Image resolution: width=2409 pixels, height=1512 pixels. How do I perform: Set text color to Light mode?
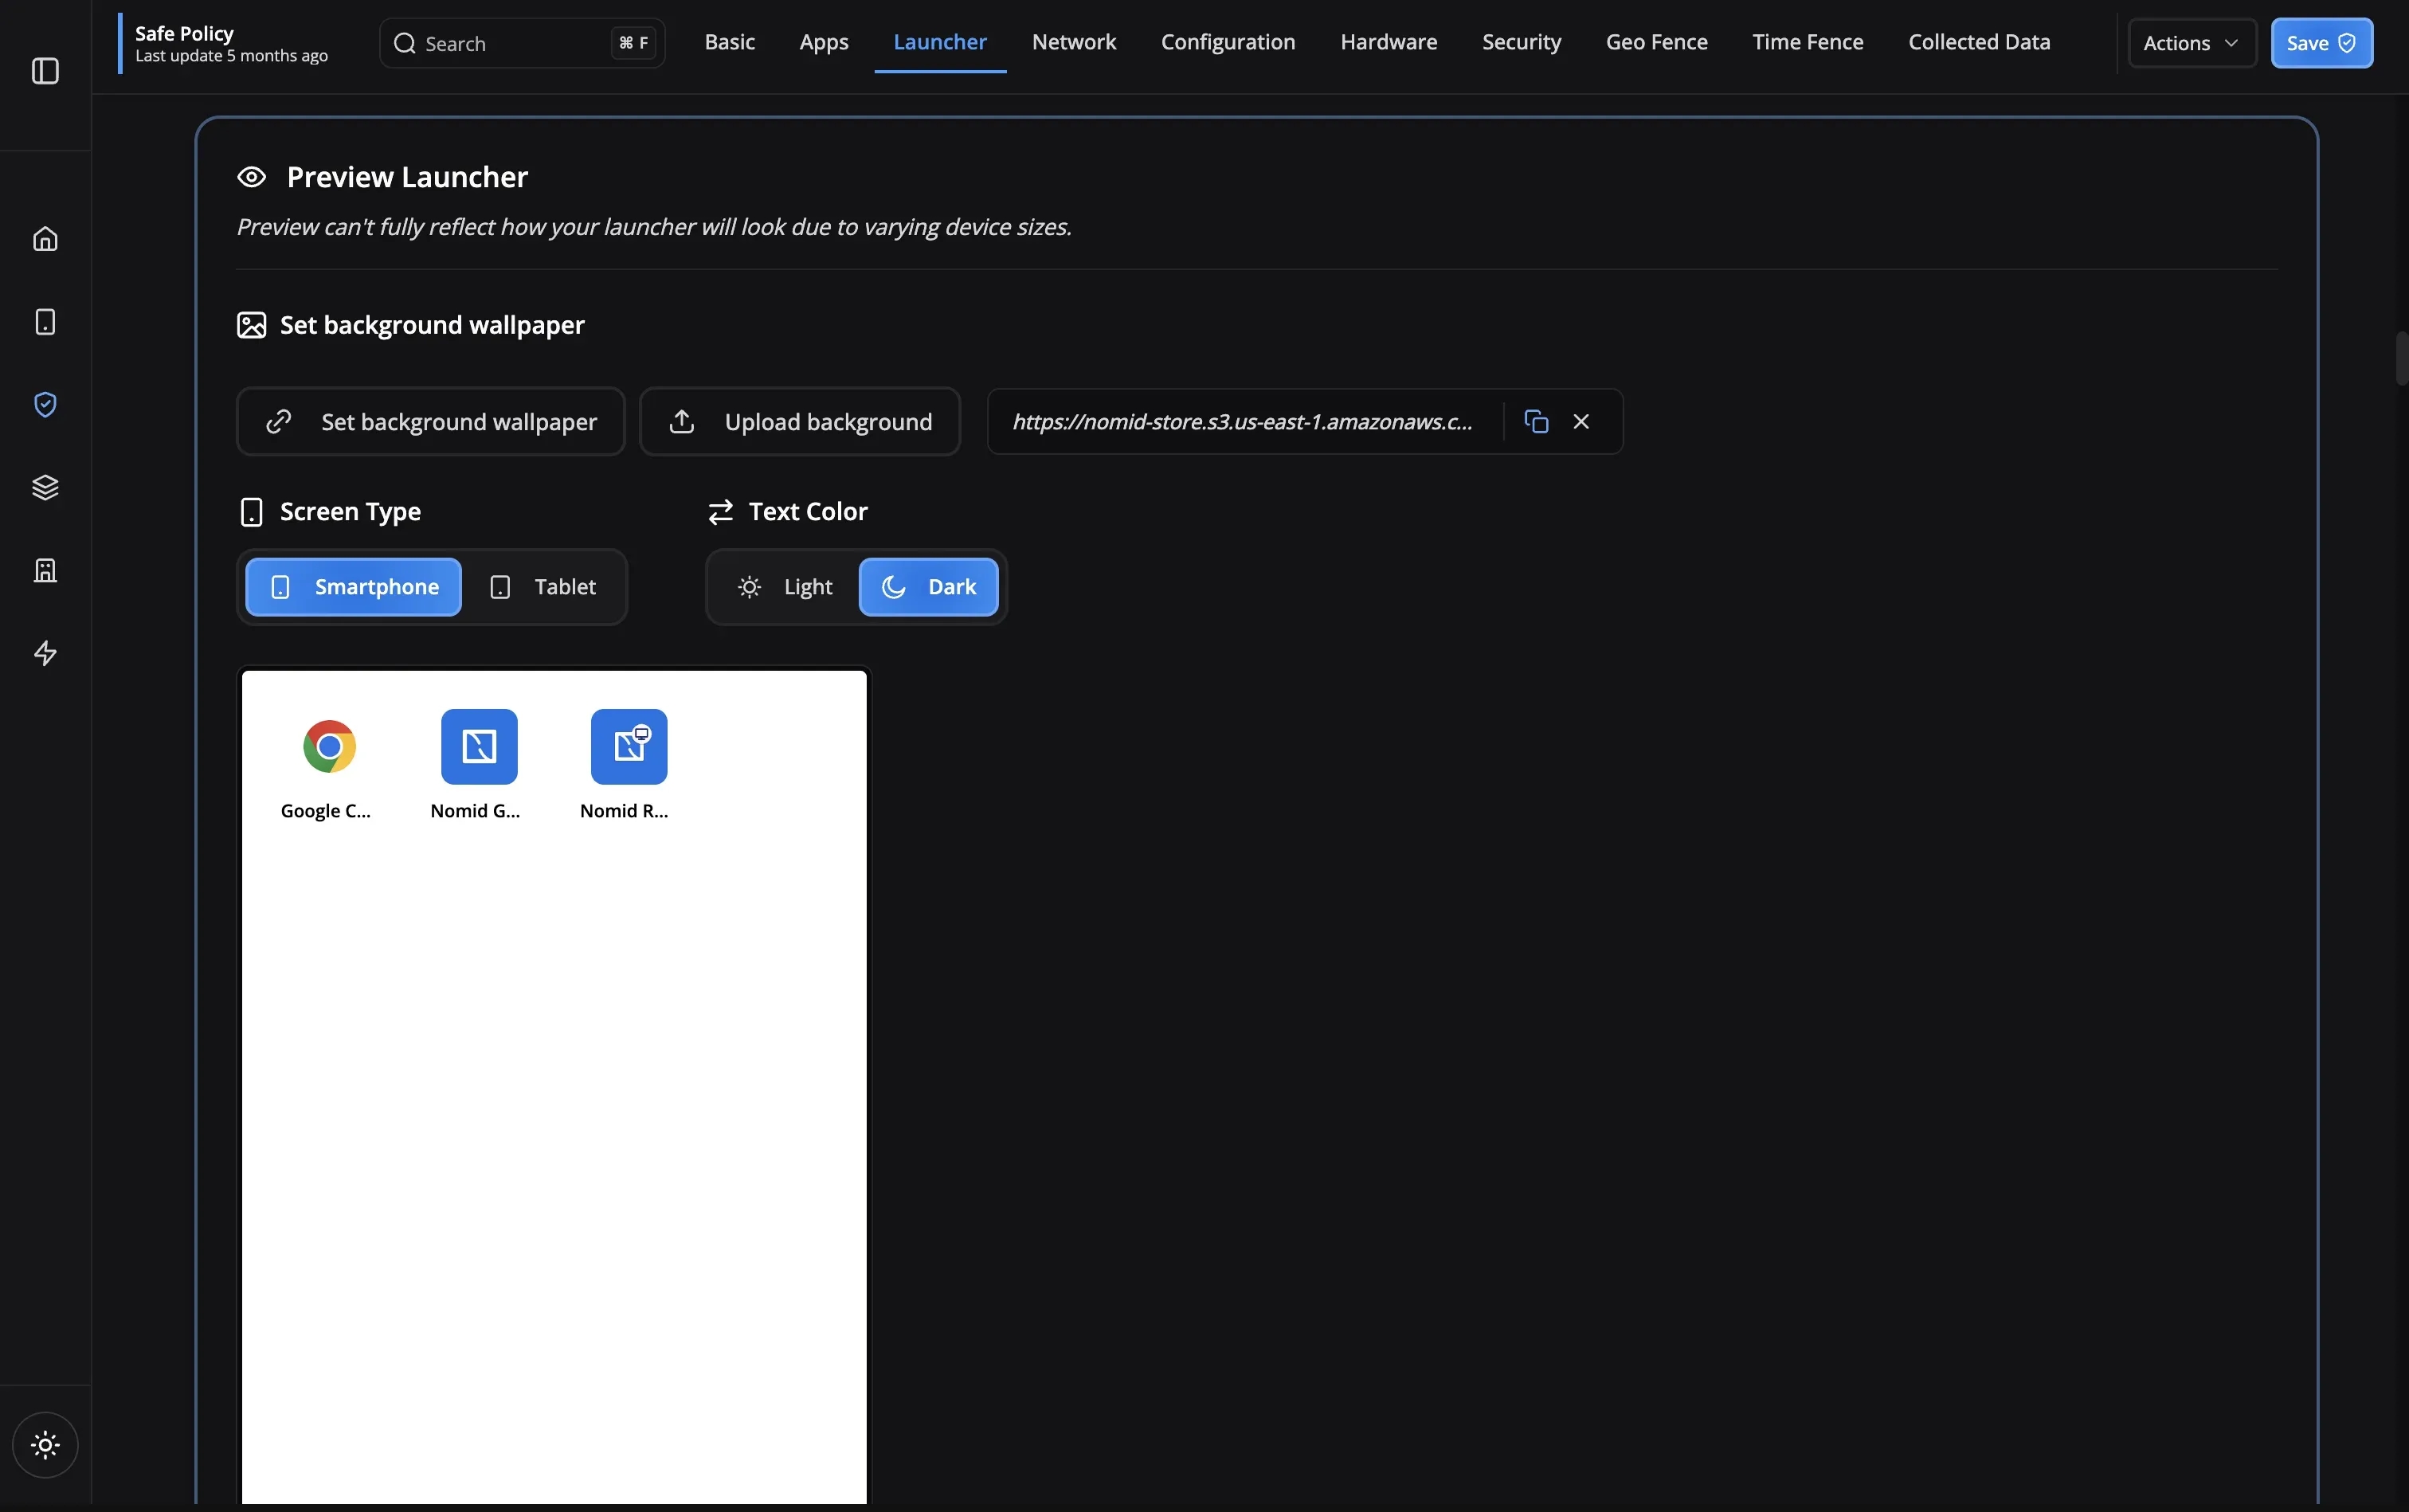click(x=783, y=587)
